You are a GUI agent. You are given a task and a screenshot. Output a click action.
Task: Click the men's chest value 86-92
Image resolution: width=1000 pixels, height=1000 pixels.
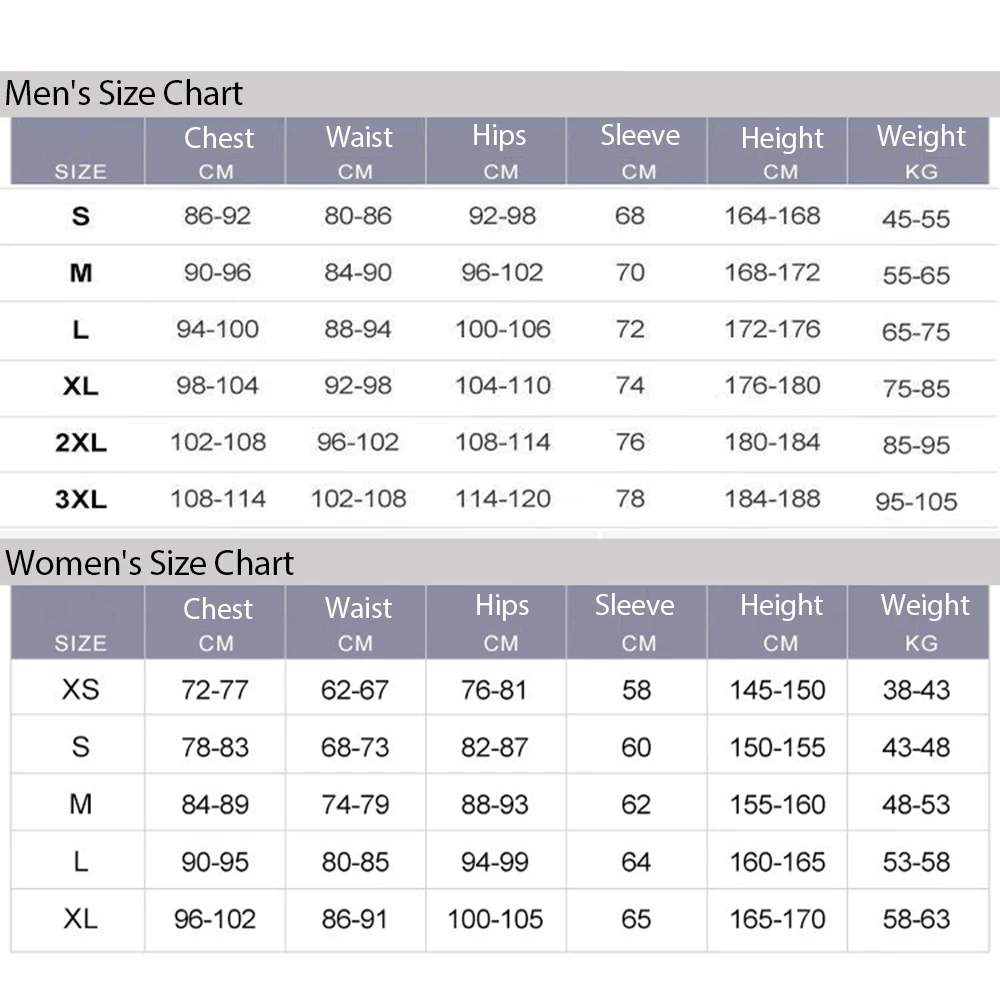(x=217, y=216)
